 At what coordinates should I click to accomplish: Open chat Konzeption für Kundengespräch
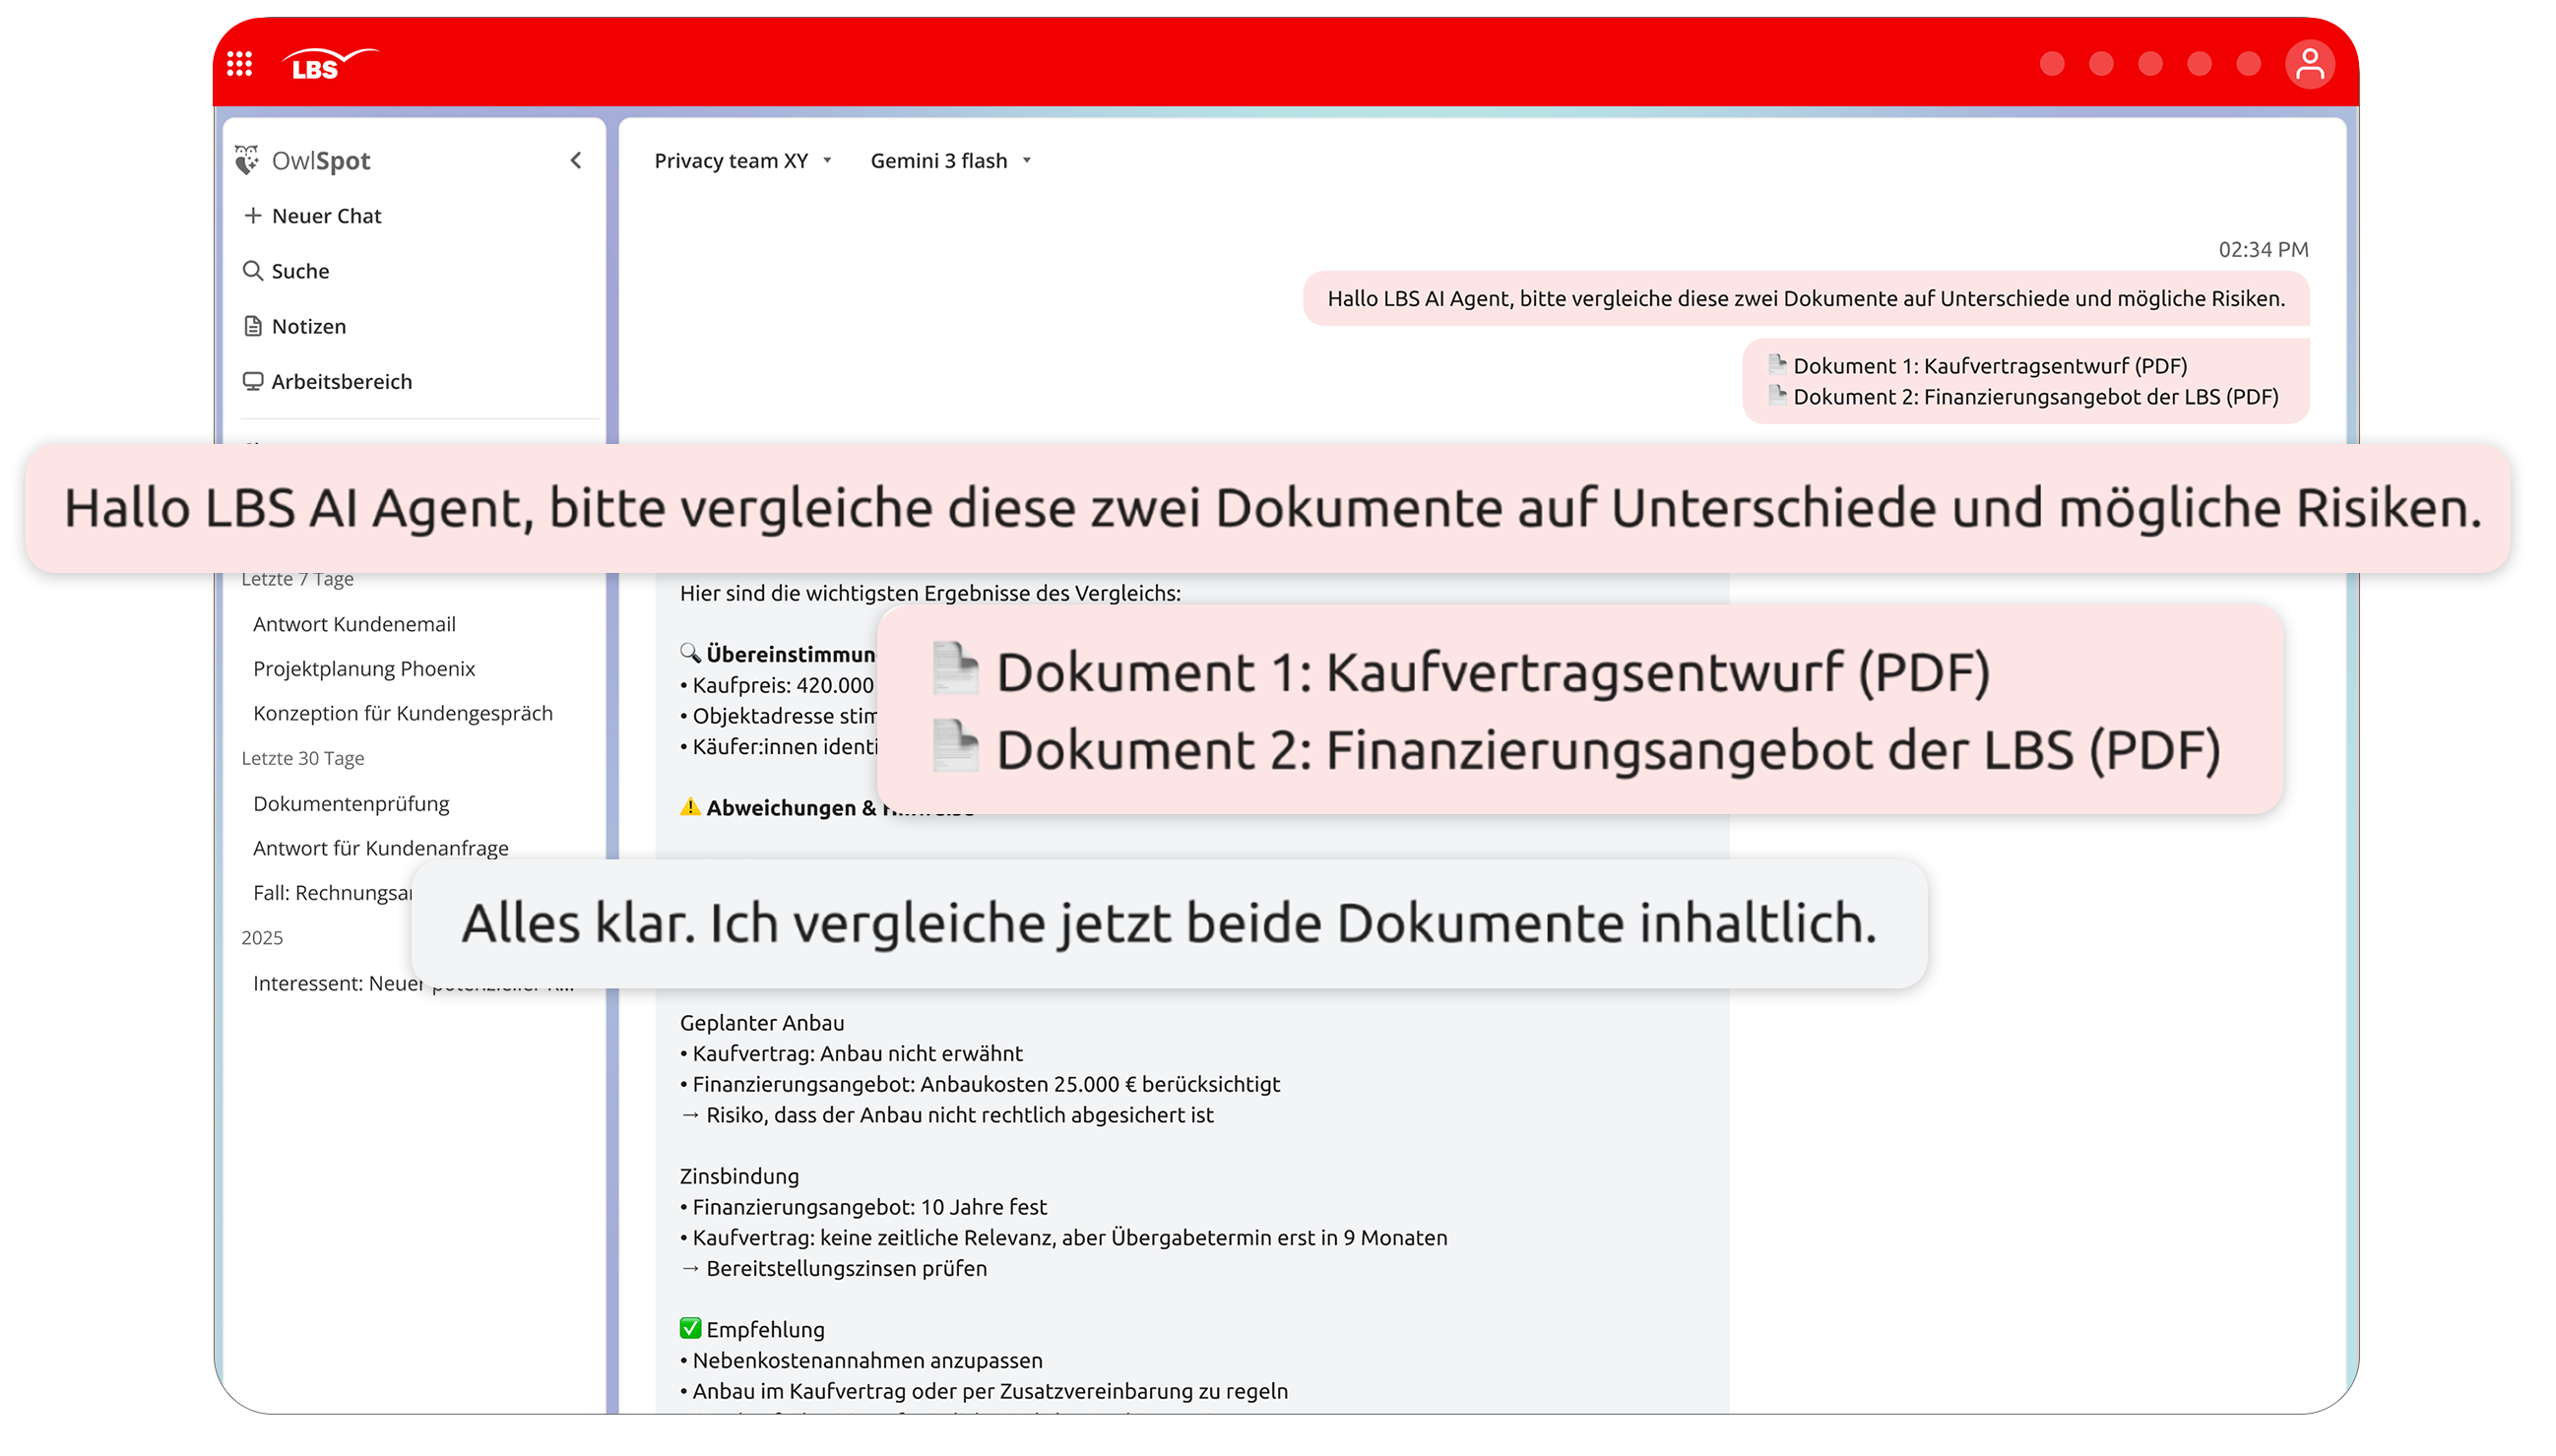tap(403, 714)
